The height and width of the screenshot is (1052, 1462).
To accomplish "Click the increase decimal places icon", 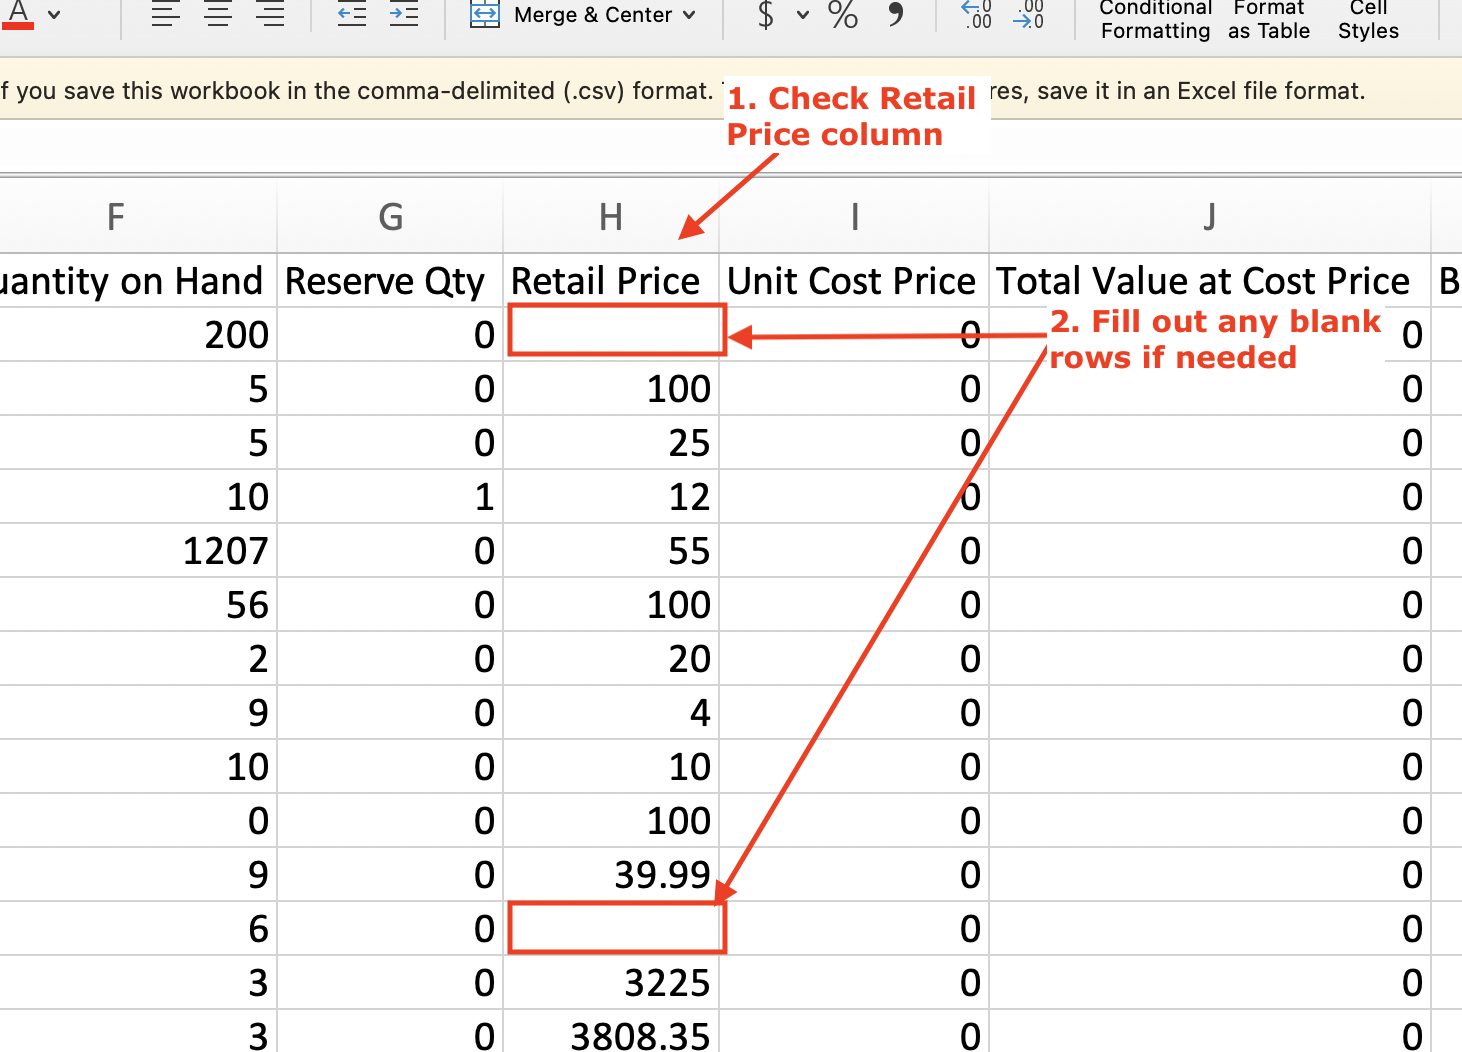I will click(x=976, y=15).
